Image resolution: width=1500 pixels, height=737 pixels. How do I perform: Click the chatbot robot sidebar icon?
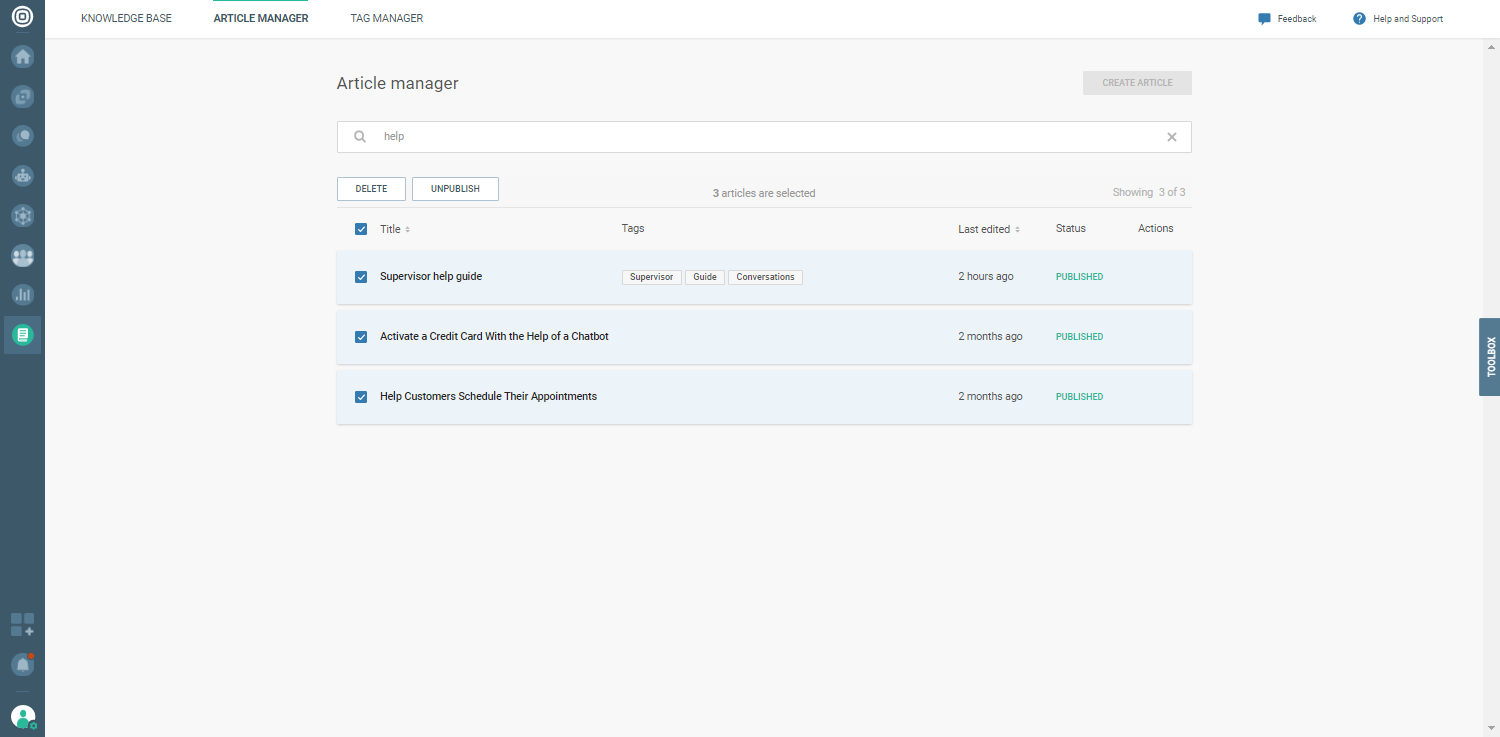click(x=22, y=175)
